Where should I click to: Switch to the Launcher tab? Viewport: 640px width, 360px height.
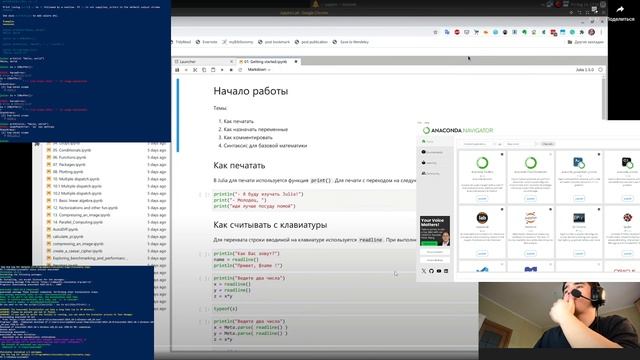pyautogui.click(x=203, y=62)
